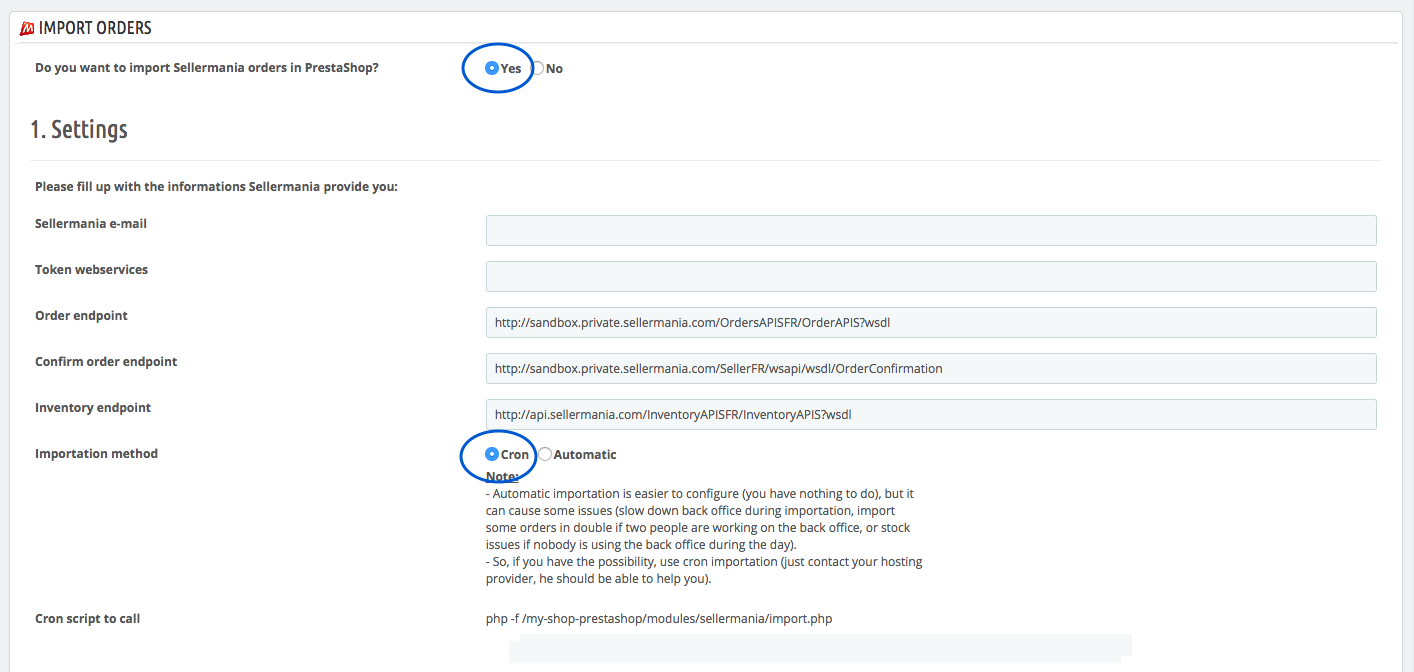Click the 'Do you want to import Sellermania orders' question
Image resolution: width=1414 pixels, height=672 pixels.
[207, 68]
